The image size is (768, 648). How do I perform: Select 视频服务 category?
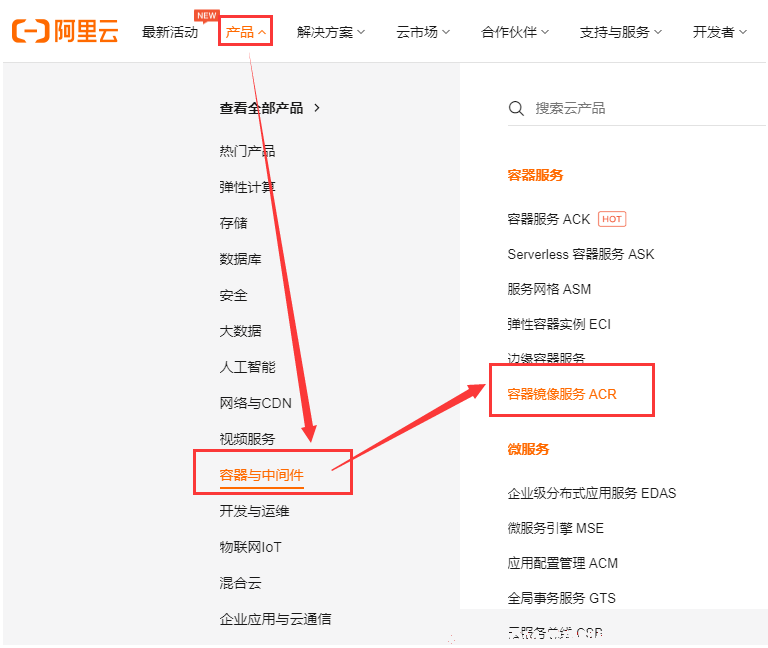[247, 439]
